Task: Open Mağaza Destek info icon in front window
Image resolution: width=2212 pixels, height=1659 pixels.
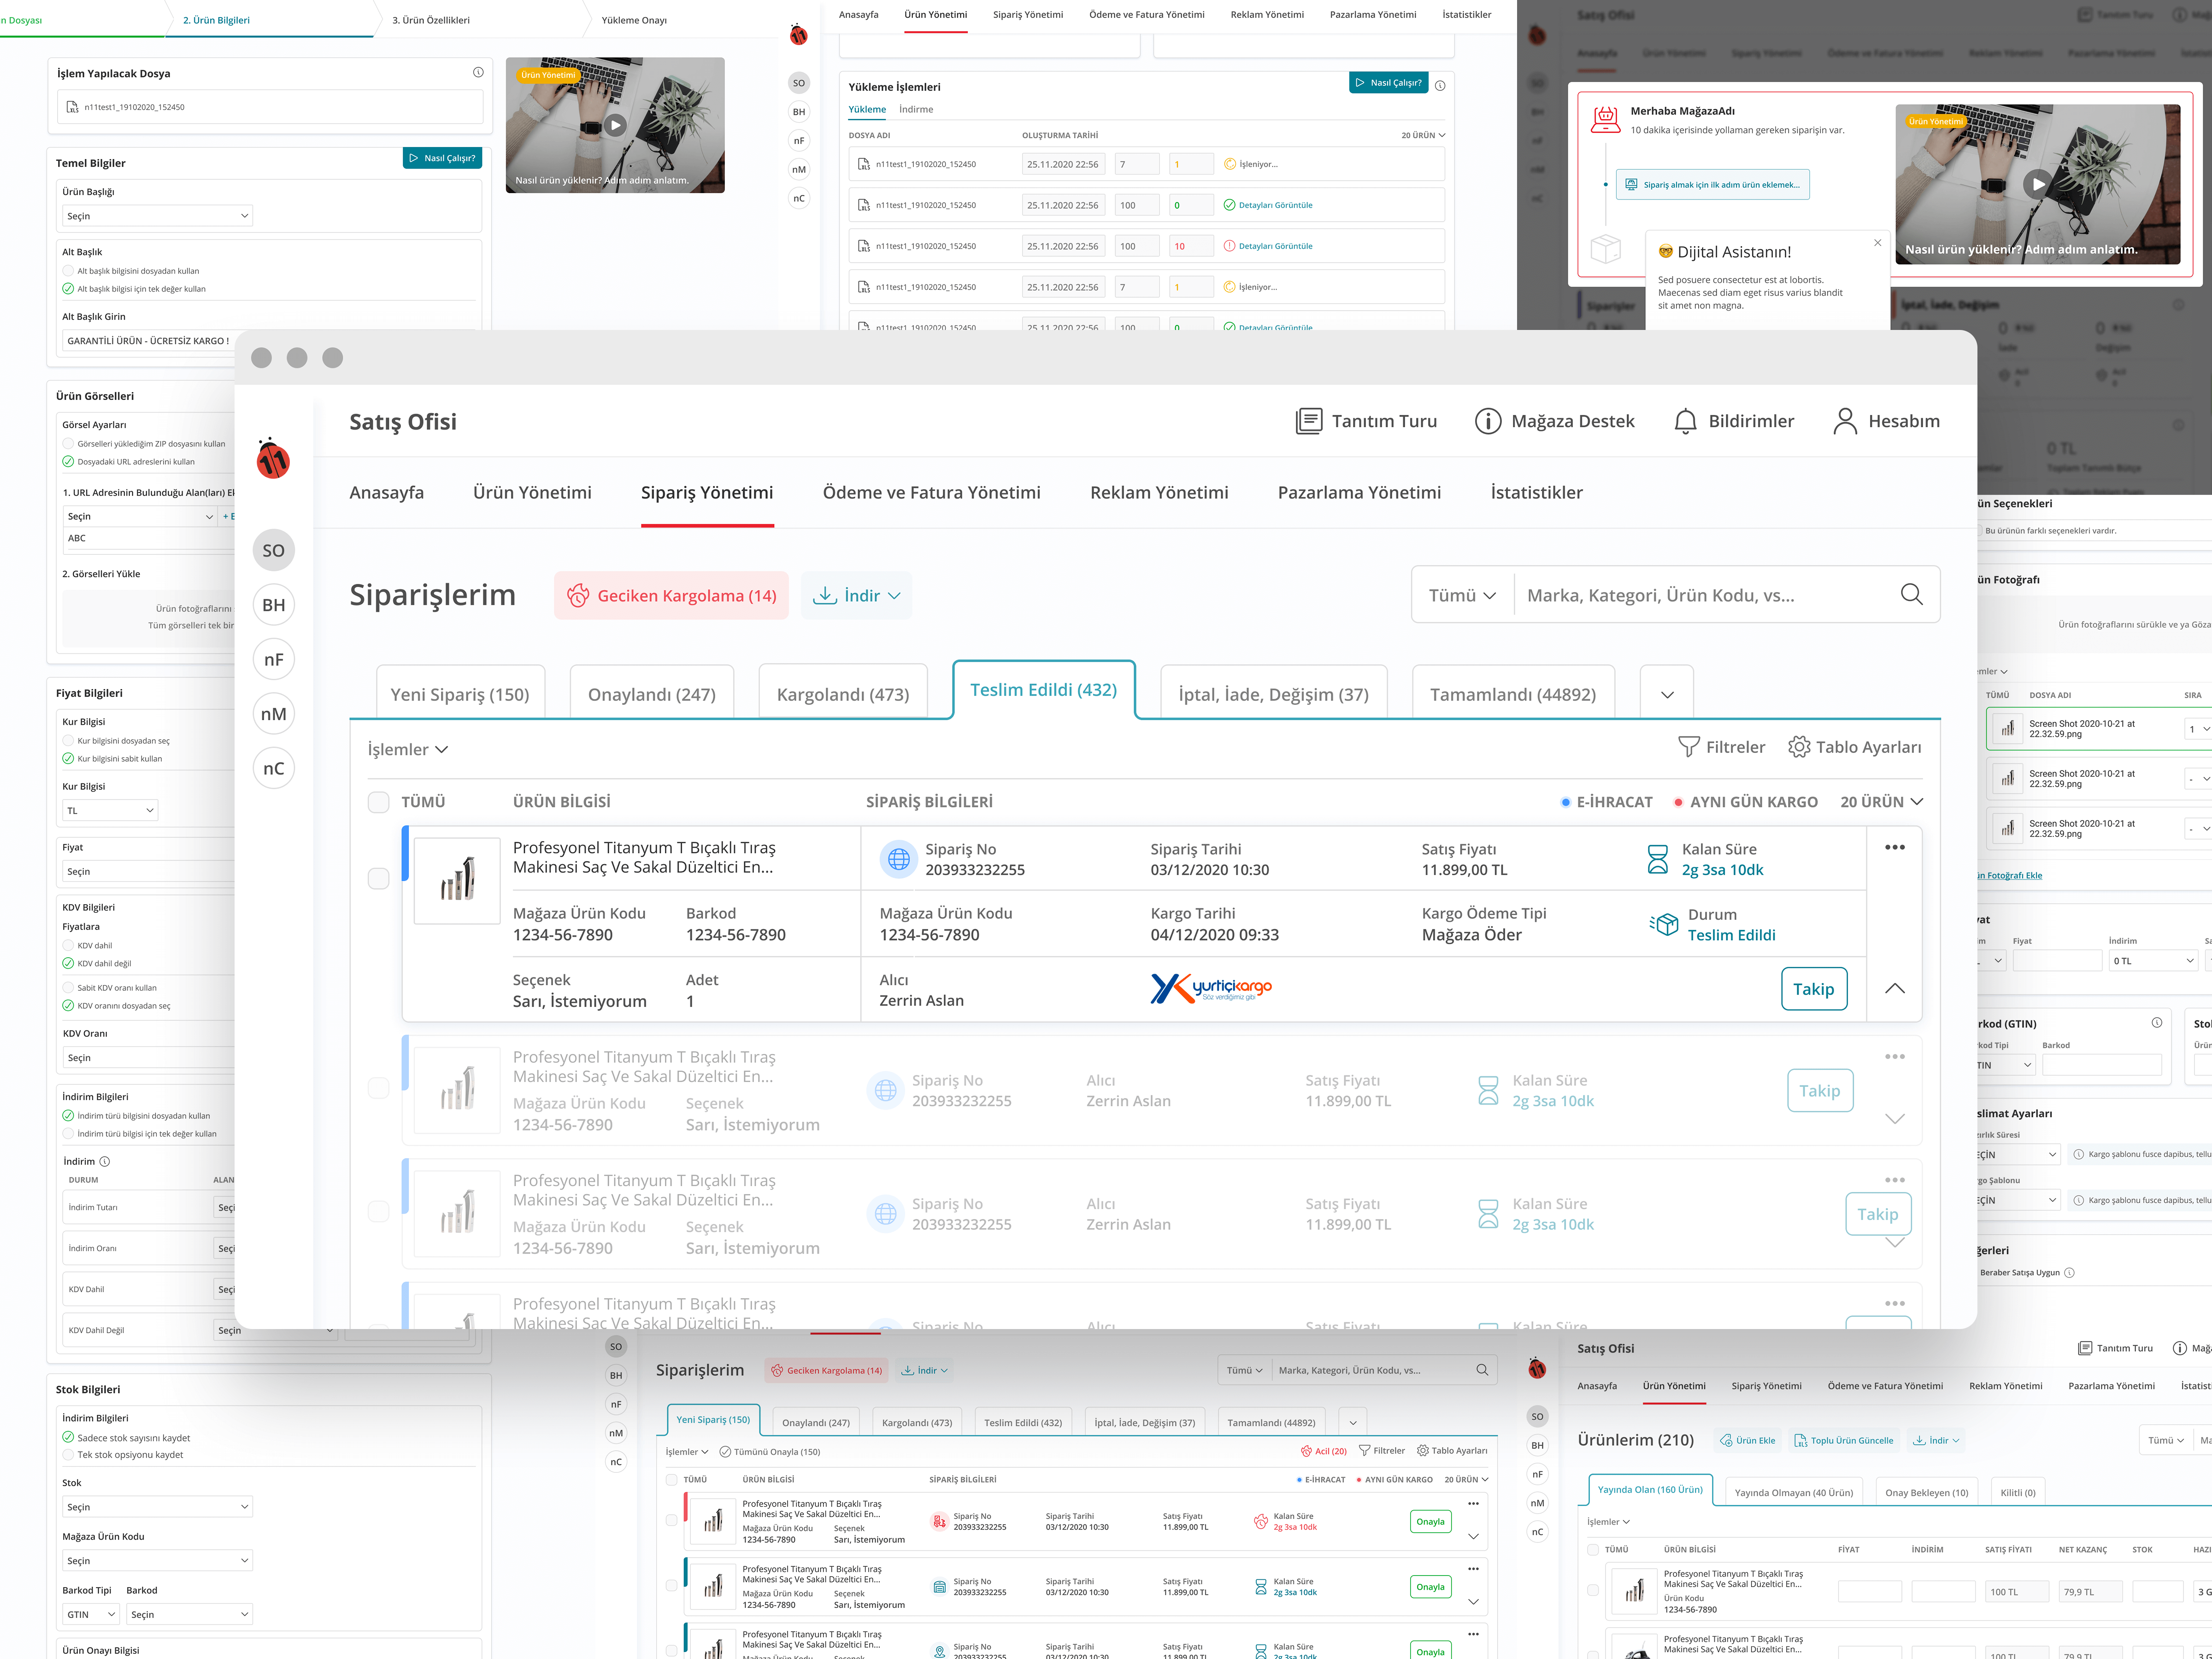Action: pos(1488,421)
